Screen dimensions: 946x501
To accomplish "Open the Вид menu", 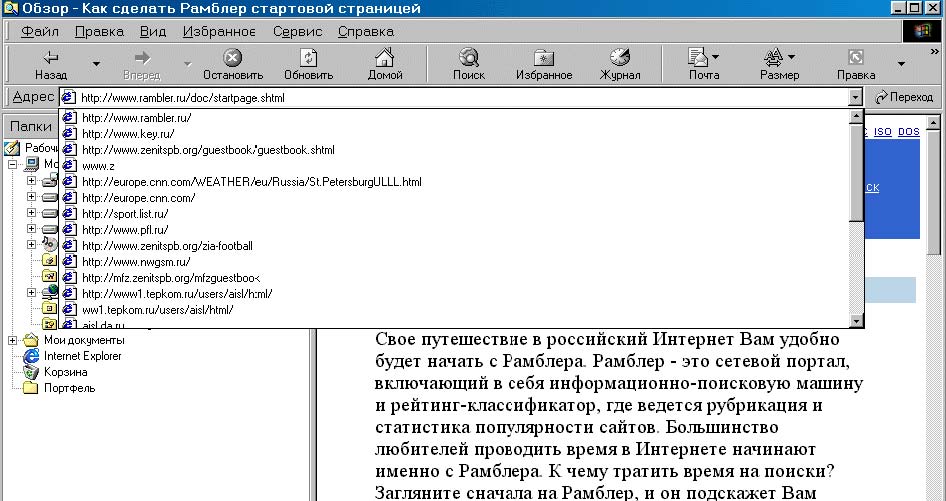I will 153,31.
